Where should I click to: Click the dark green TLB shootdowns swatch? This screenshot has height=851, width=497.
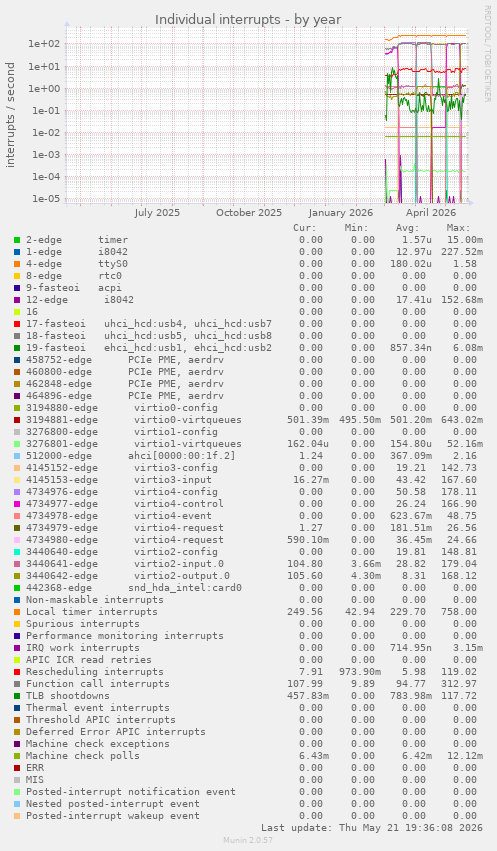[x=17, y=696]
